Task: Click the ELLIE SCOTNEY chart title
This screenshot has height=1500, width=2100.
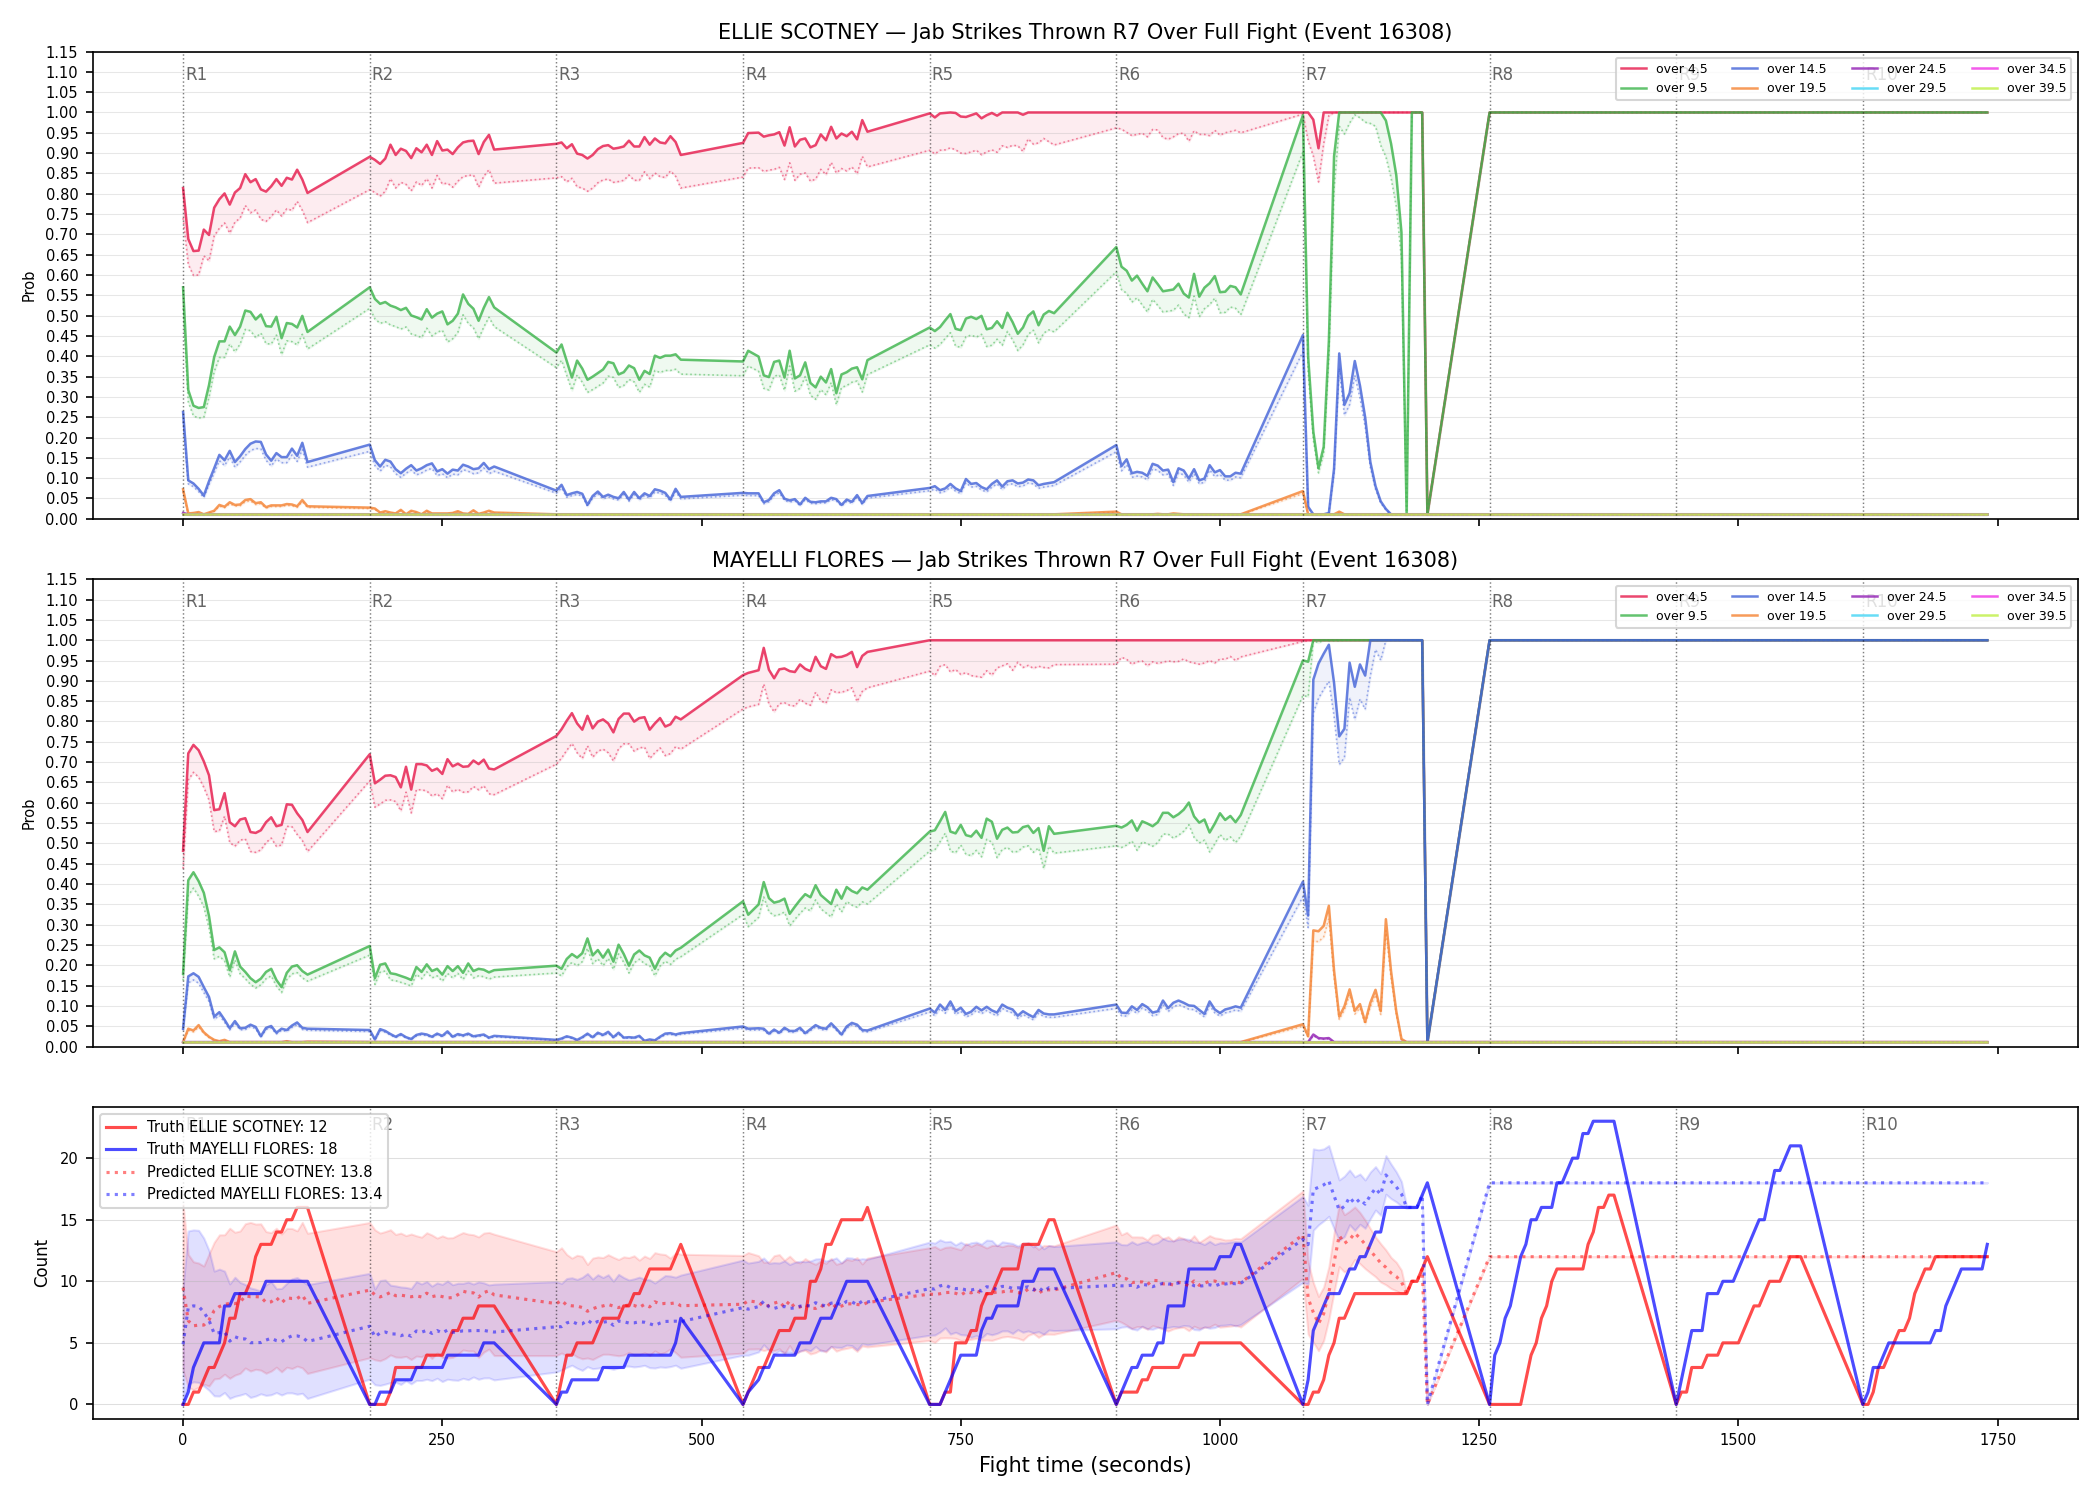Action: click(1085, 32)
